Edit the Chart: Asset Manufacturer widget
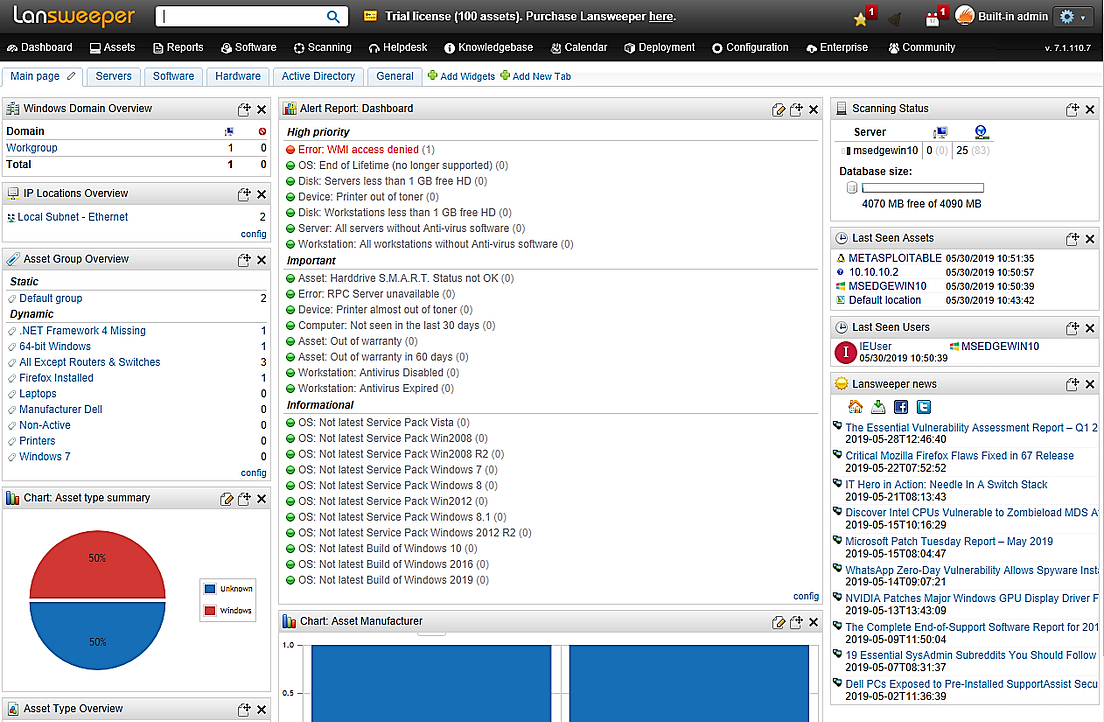The width and height of the screenshot is (1104, 722). (778, 622)
